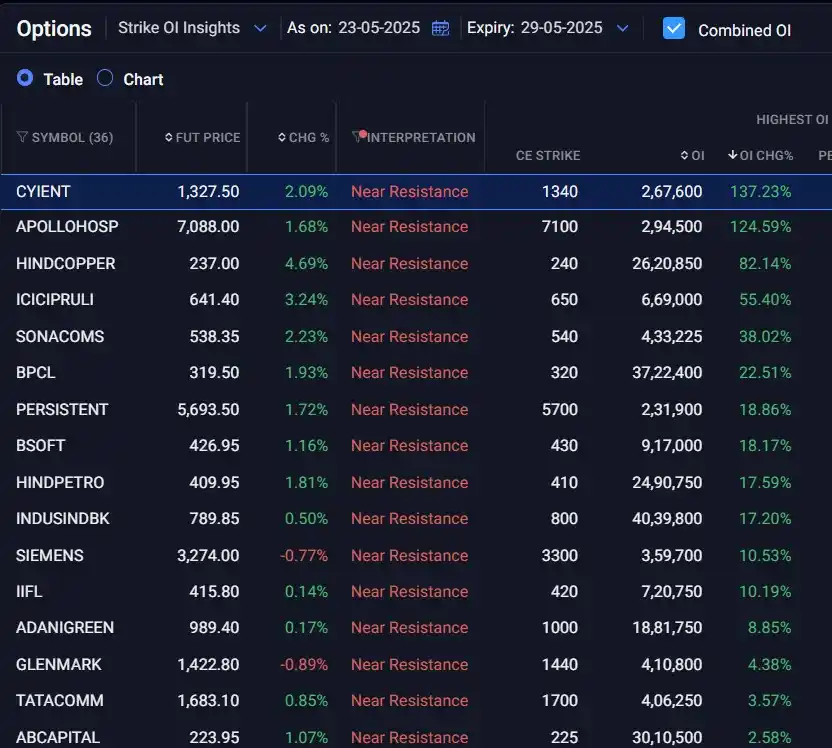This screenshot has width=832, height=748.
Task: Click BPCL Near Resistance interpretation
Action: (410, 373)
